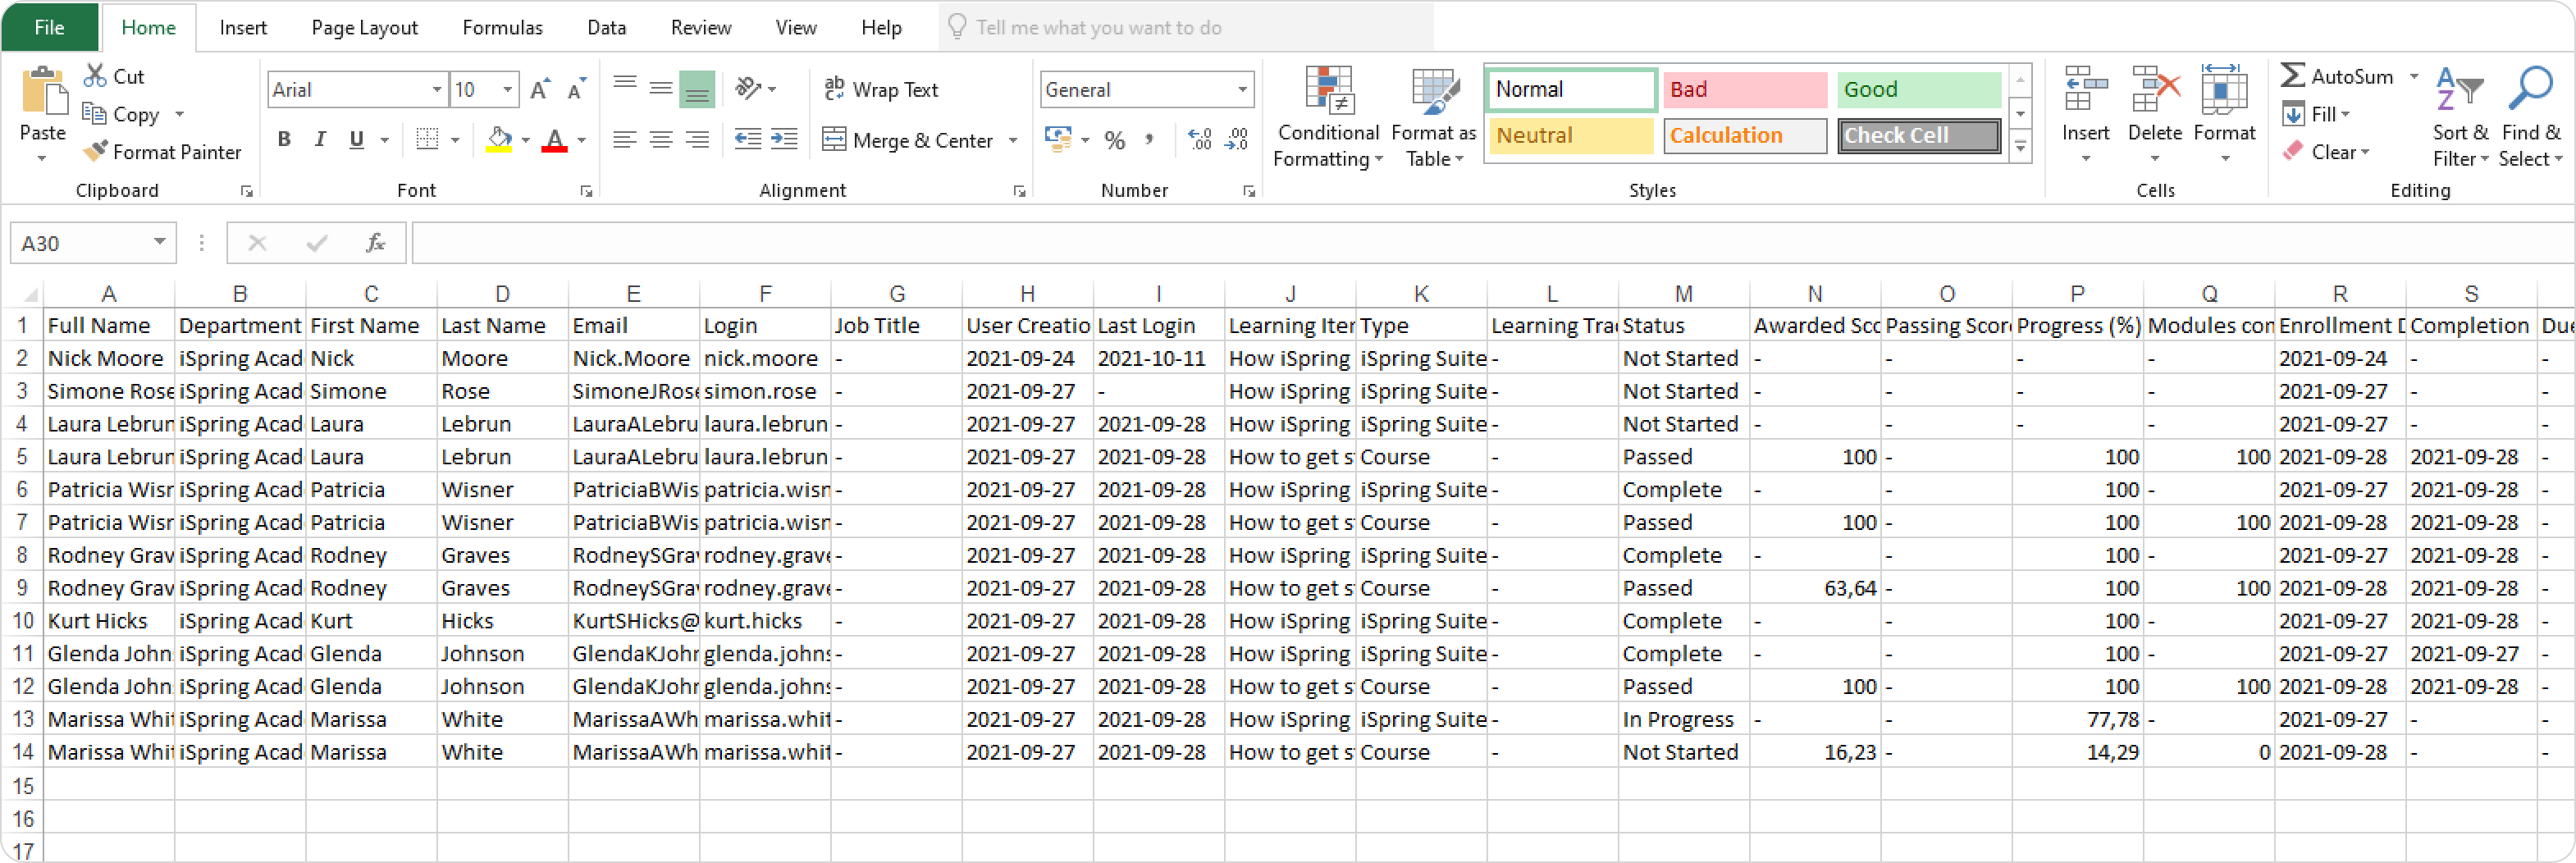Switch to the Formulas ribbon tab
This screenshot has width=2576, height=863.
pos(502,28)
